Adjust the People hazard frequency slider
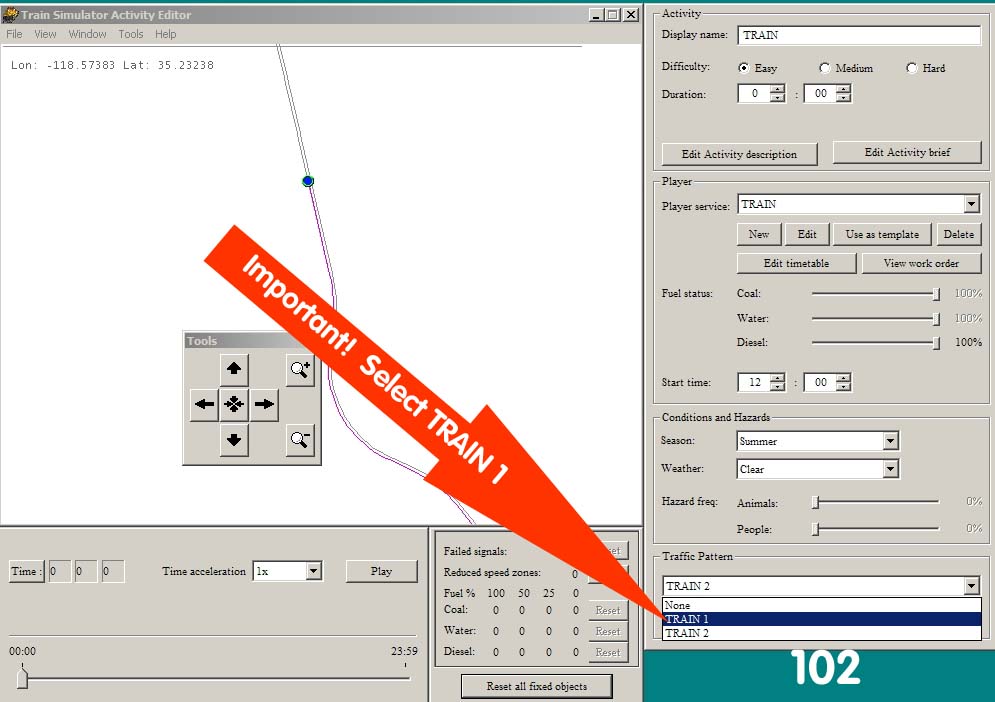995x702 pixels. point(816,528)
